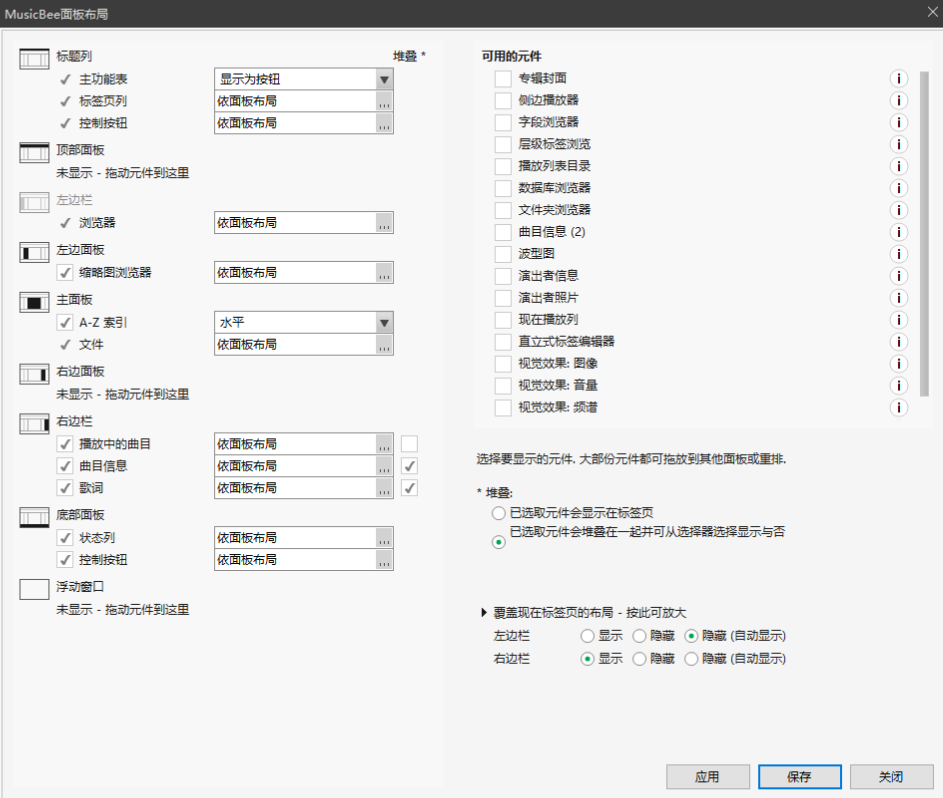Click the 保存 button
943x798 pixels.
pyautogui.click(x=799, y=777)
